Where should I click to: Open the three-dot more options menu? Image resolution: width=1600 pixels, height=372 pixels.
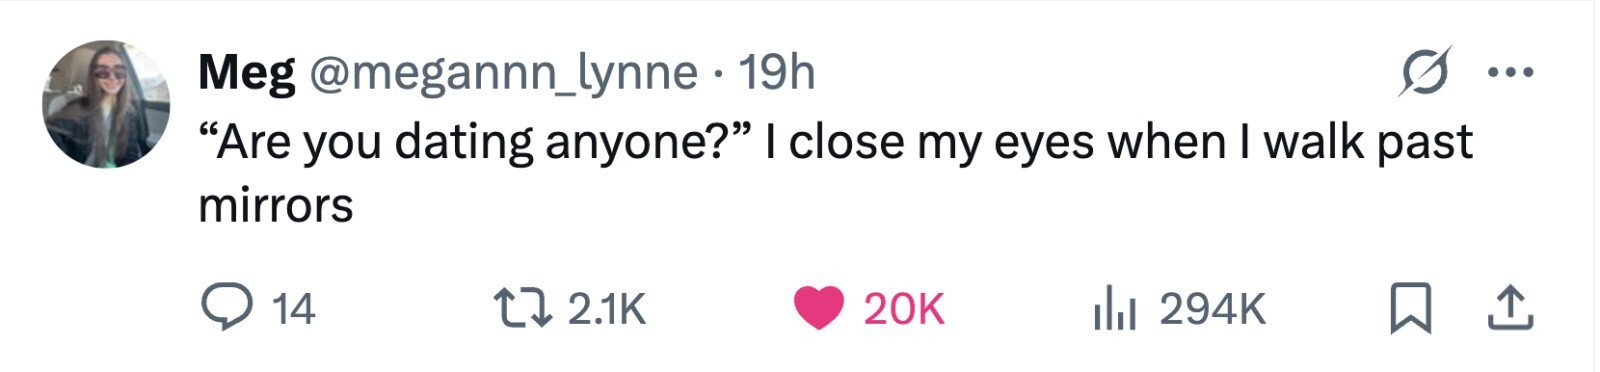pyautogui.click(x=1510, y=72)
